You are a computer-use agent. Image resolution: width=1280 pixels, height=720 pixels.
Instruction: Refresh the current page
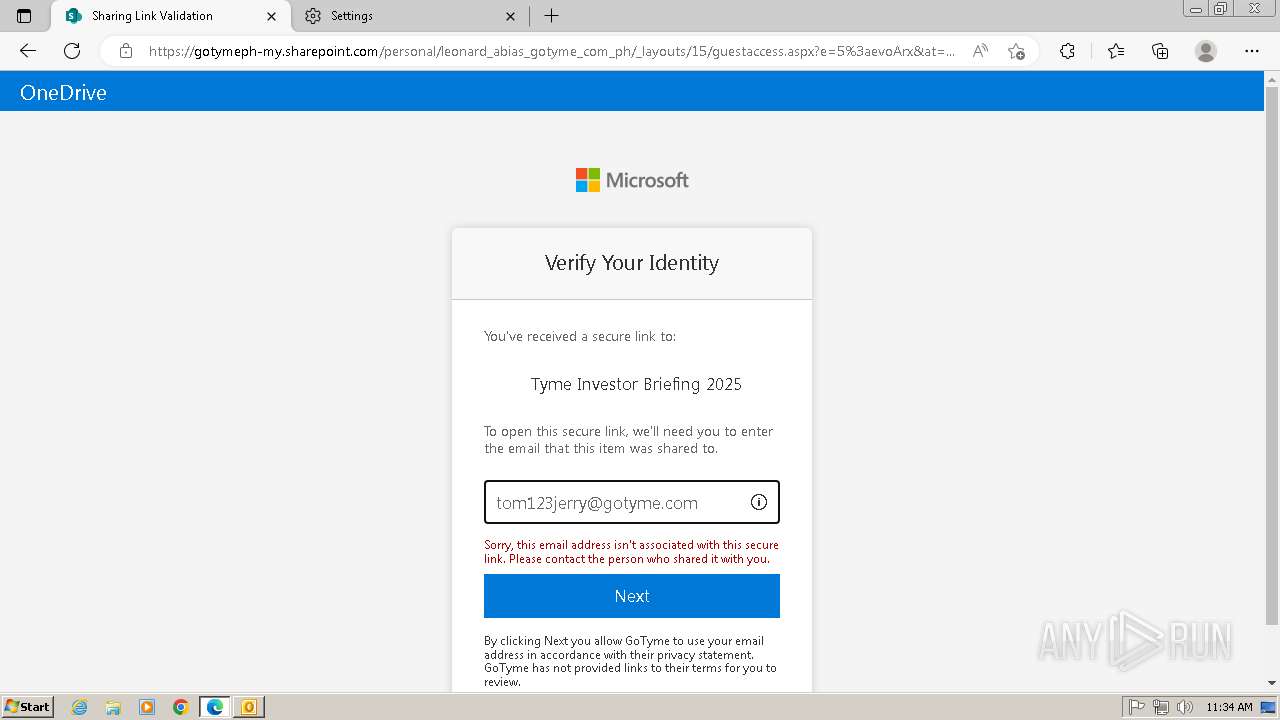coord(72,51)
